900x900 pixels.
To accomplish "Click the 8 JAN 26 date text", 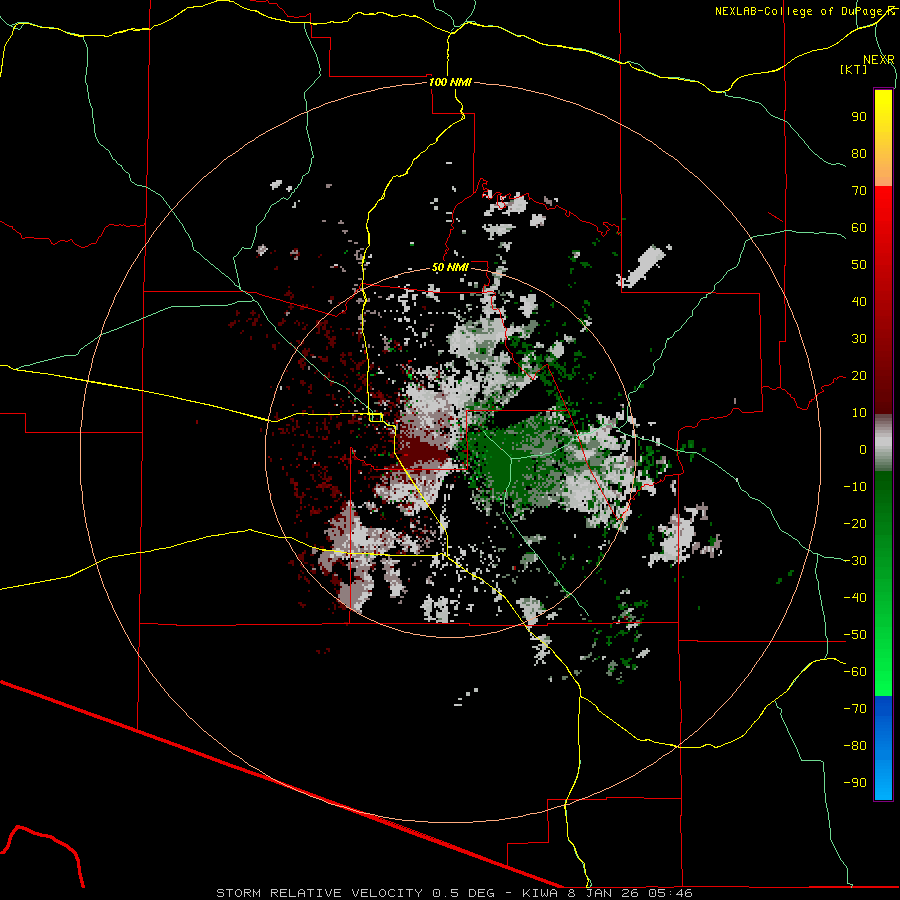I will pyautogui.click(x=604, y=893).
